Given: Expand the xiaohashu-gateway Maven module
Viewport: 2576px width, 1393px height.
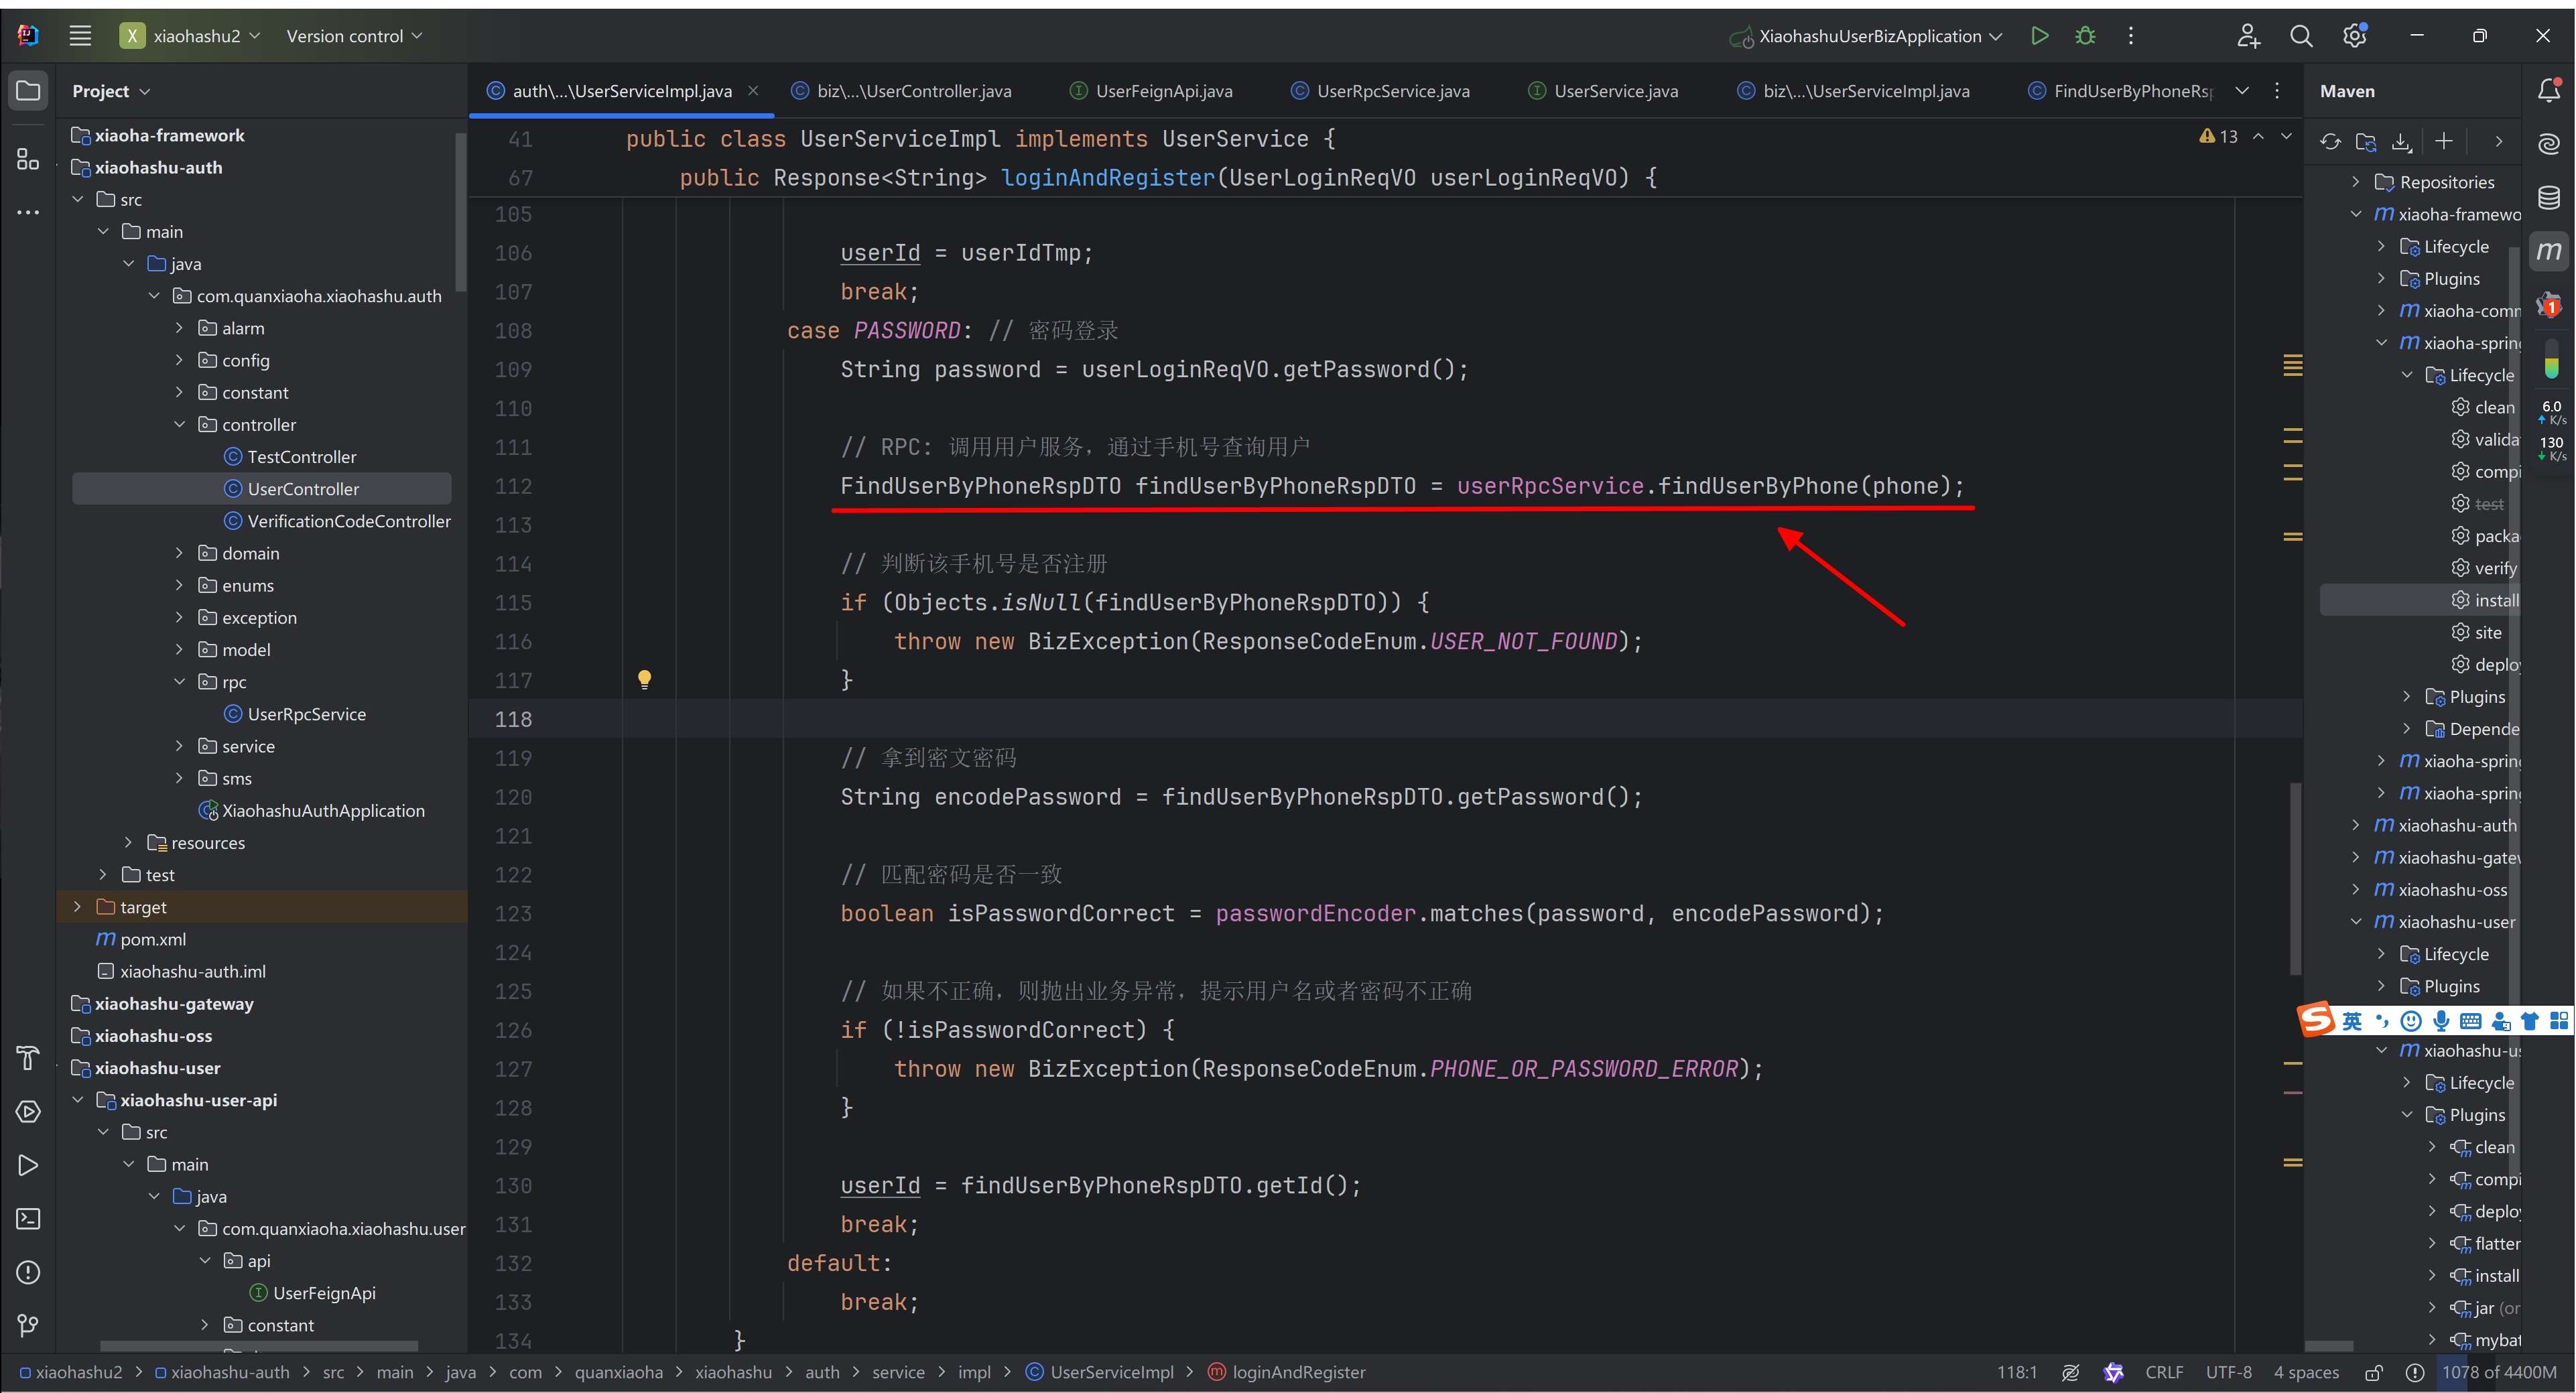Looking at the screenshot, I should click(x=2355, y=858).
